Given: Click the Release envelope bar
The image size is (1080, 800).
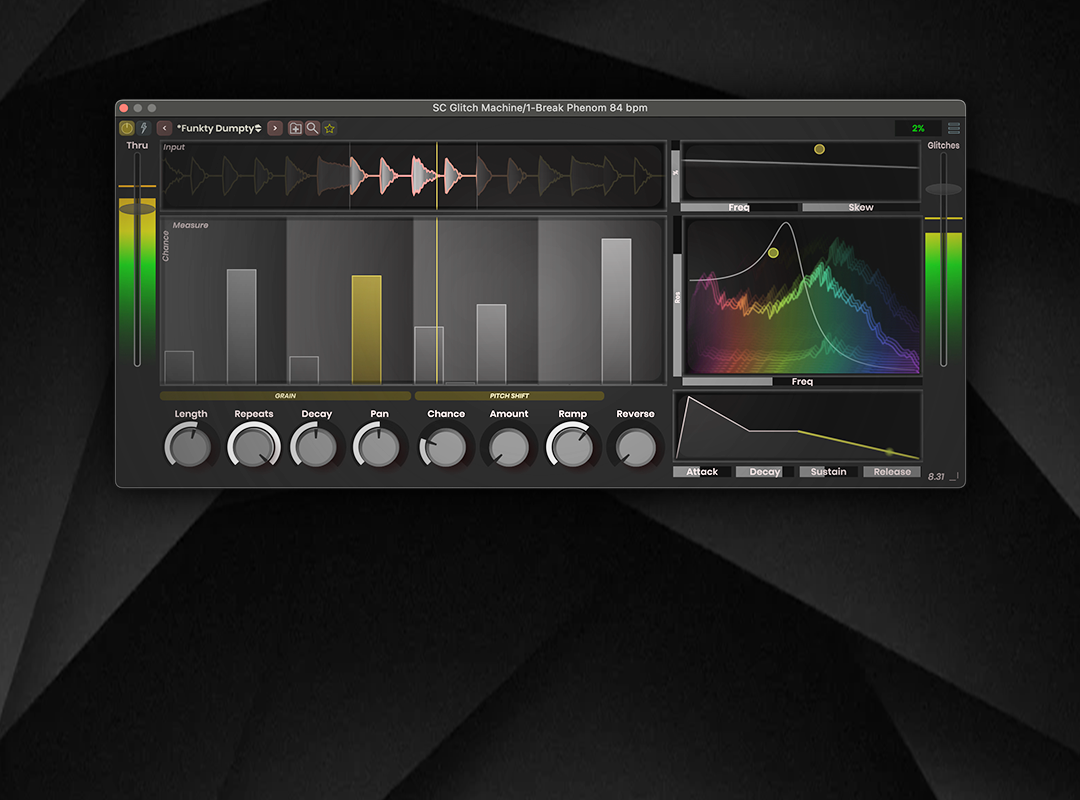Looking at the screenshot, I should click(892, 472).
